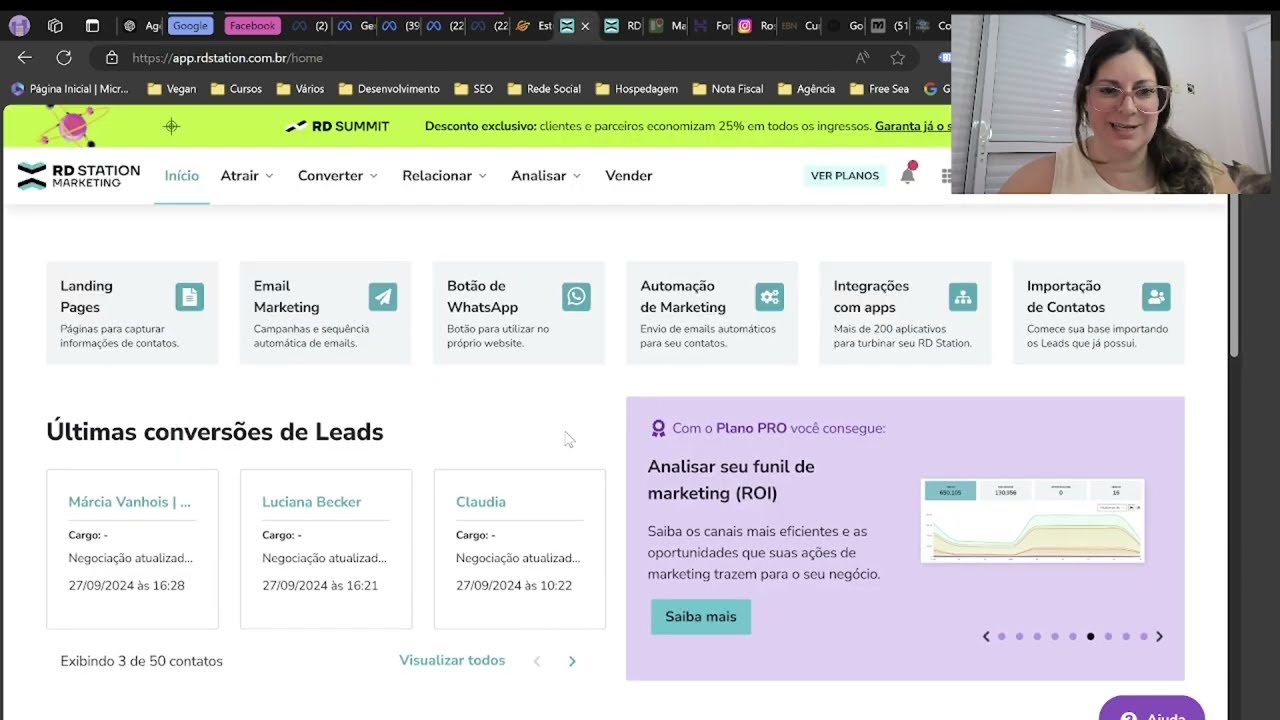This screenshot has width=1280, height=720.
Task: Open the Vários bookmarks folder
Action: pyautogui.click(x=300, y=89)
